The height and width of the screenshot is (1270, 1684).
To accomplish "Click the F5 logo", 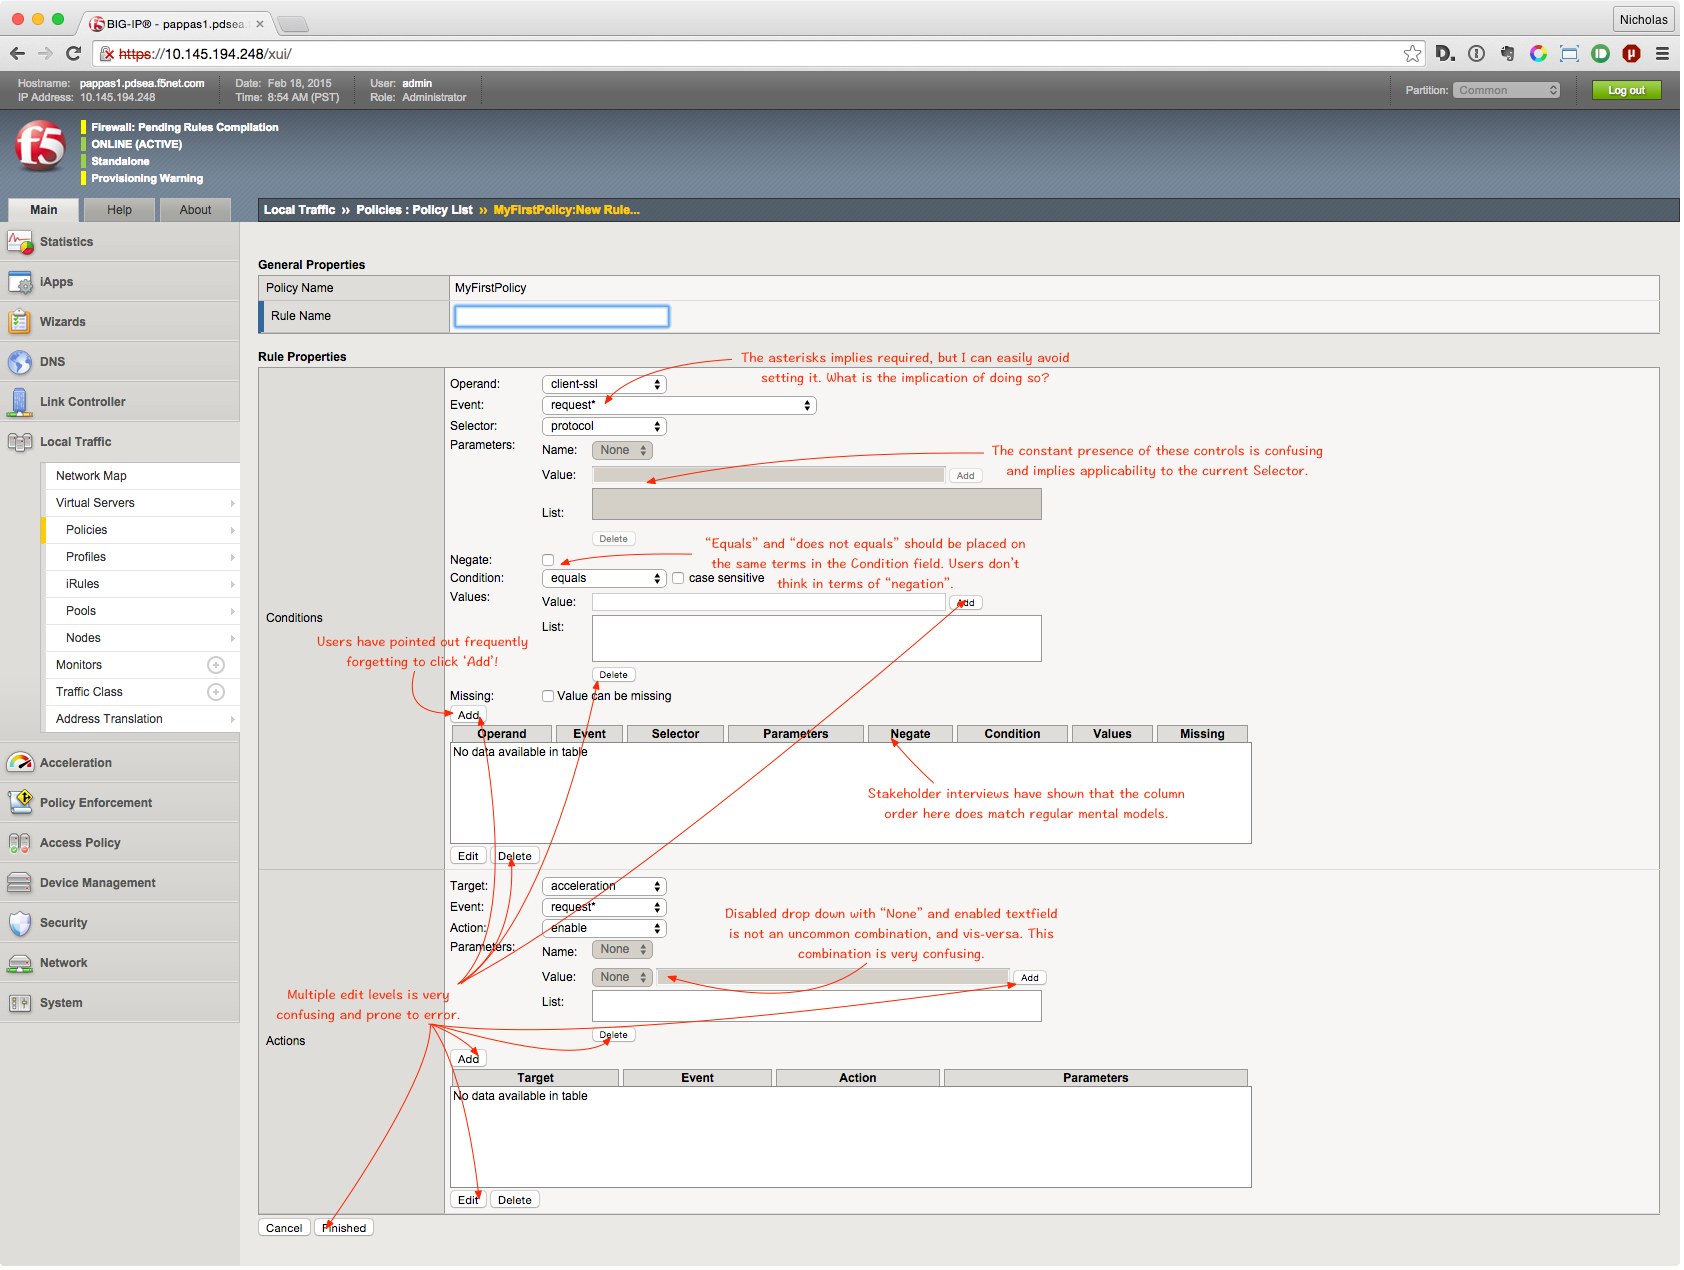I will pos(40,146).
